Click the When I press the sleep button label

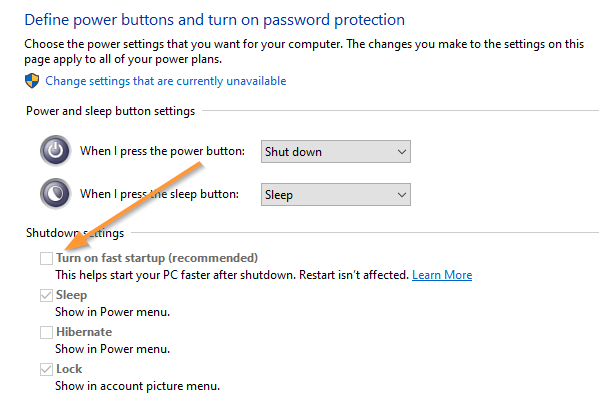click(x=159, y=194)
